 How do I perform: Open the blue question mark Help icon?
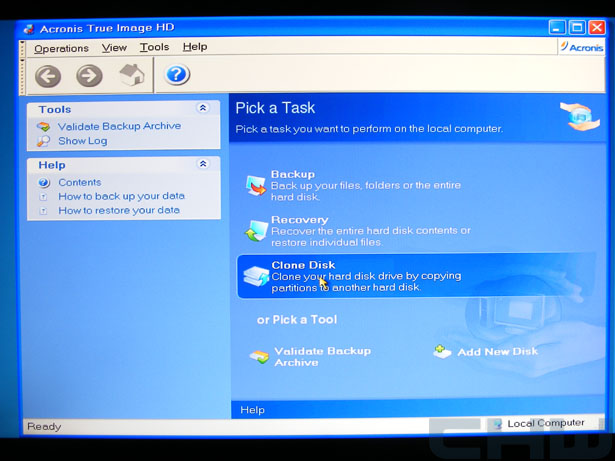177,74
